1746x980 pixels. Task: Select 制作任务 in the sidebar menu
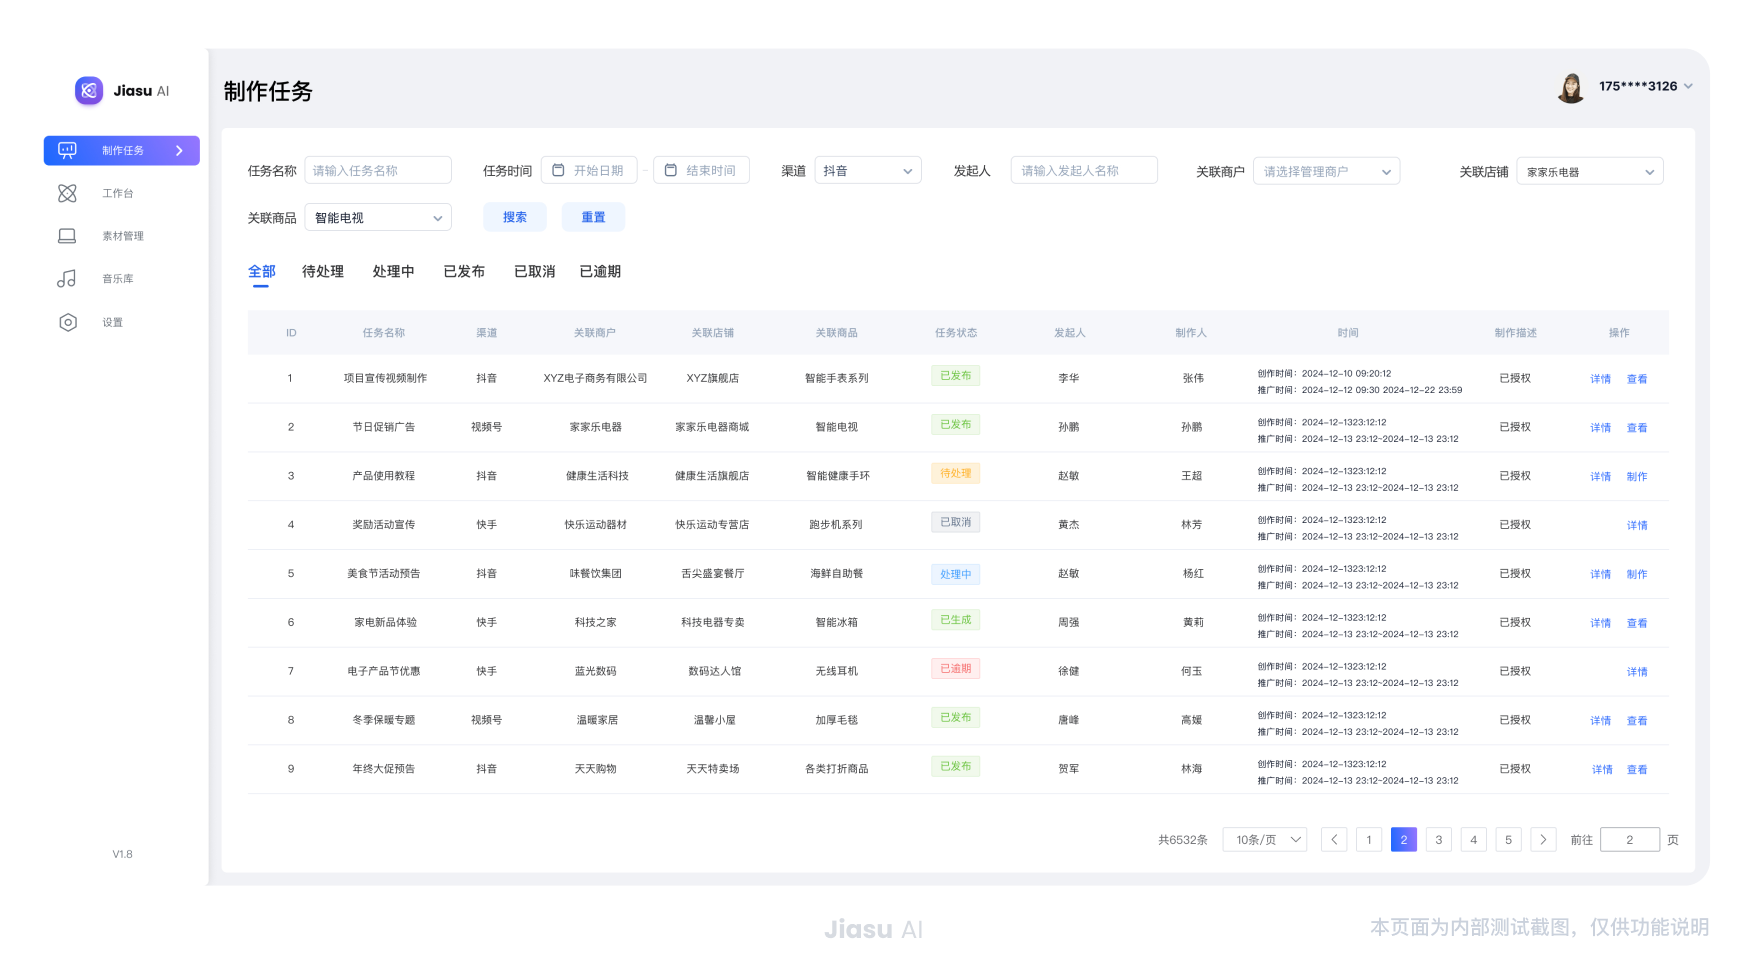click(x=122, y=151)
